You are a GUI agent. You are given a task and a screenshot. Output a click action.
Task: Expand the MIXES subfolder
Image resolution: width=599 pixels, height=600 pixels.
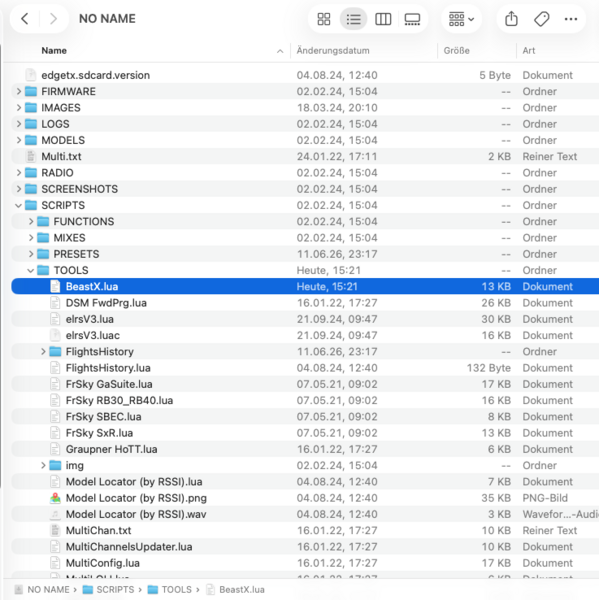pyautogui.click(x=31, y=238)
